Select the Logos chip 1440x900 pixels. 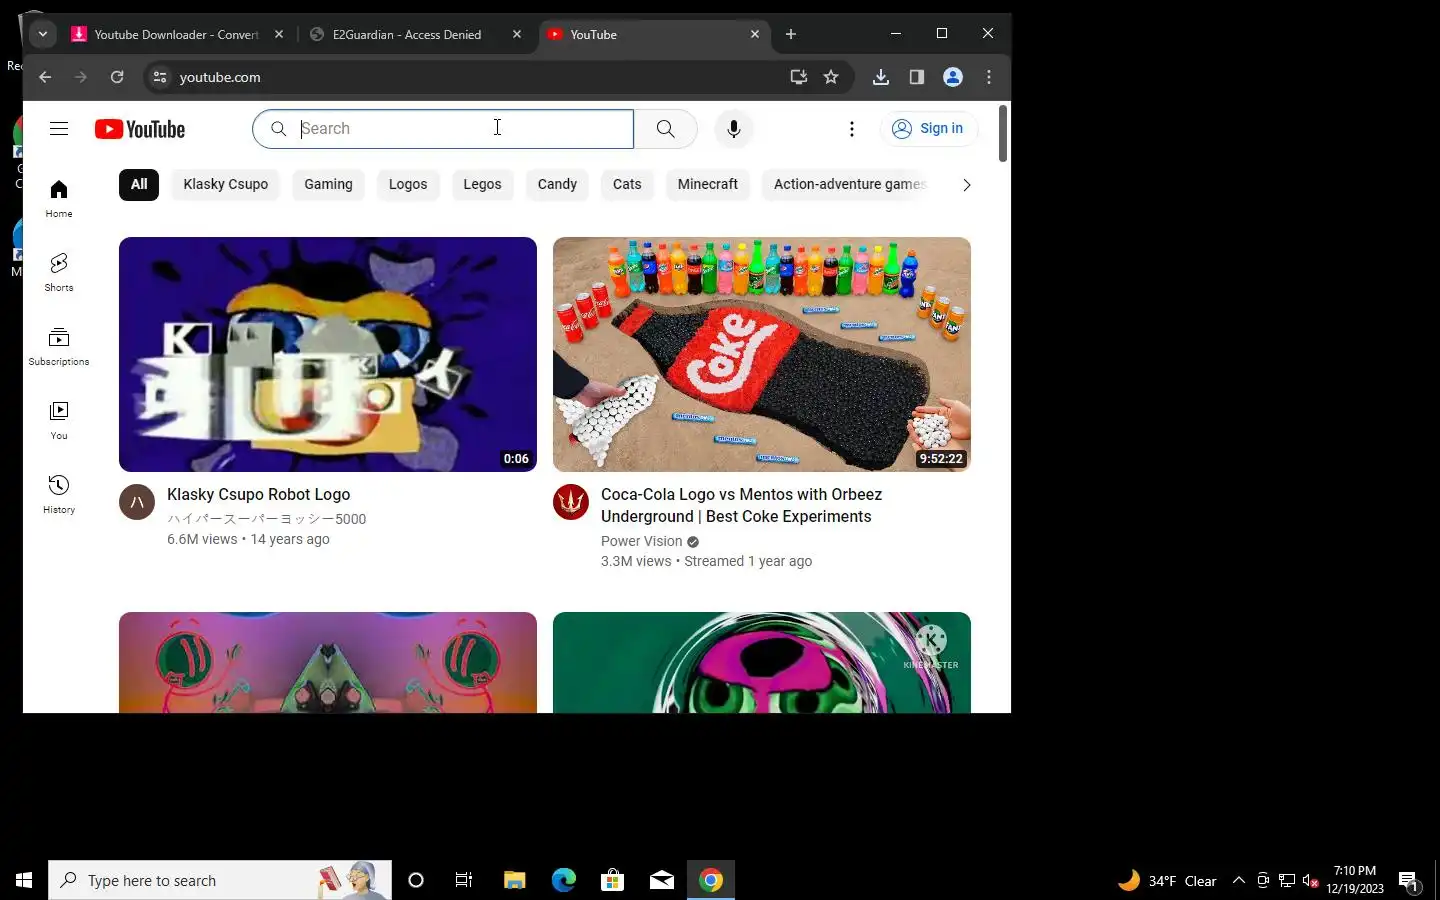(x=408, y=184)
